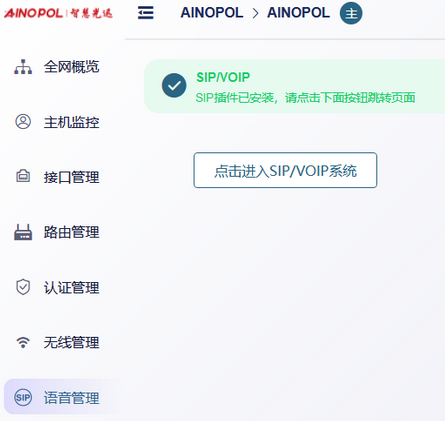Click the Wi-Fi icon for 无线管理
The image size is (445, 421).
(23, 342)
